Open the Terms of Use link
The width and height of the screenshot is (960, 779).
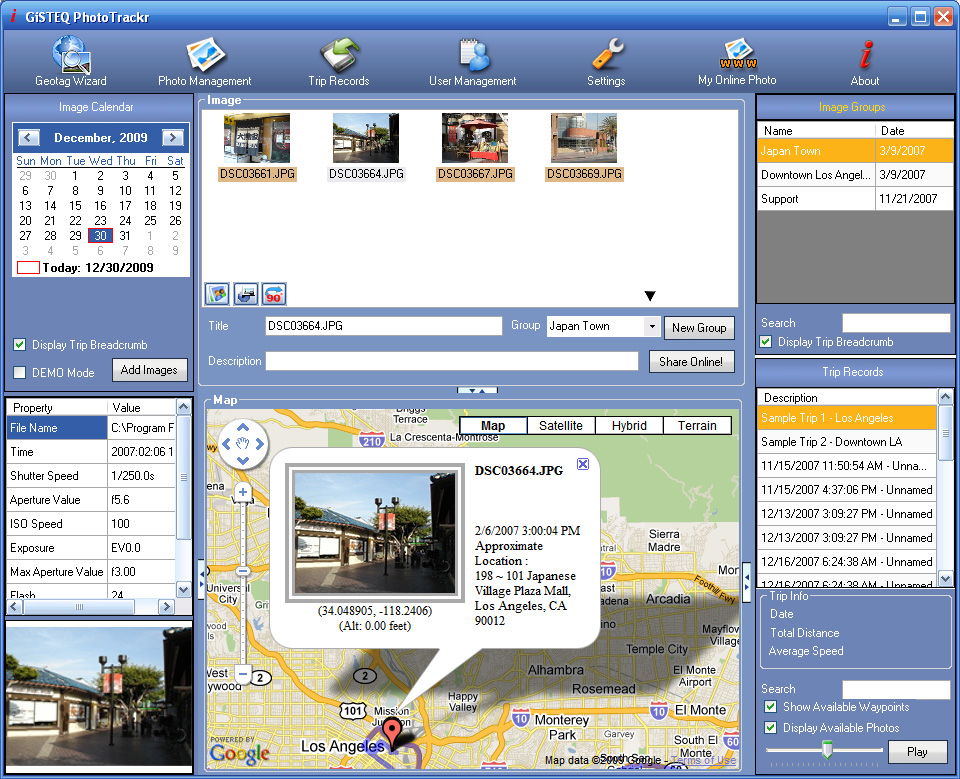click(x=703, y=760)
